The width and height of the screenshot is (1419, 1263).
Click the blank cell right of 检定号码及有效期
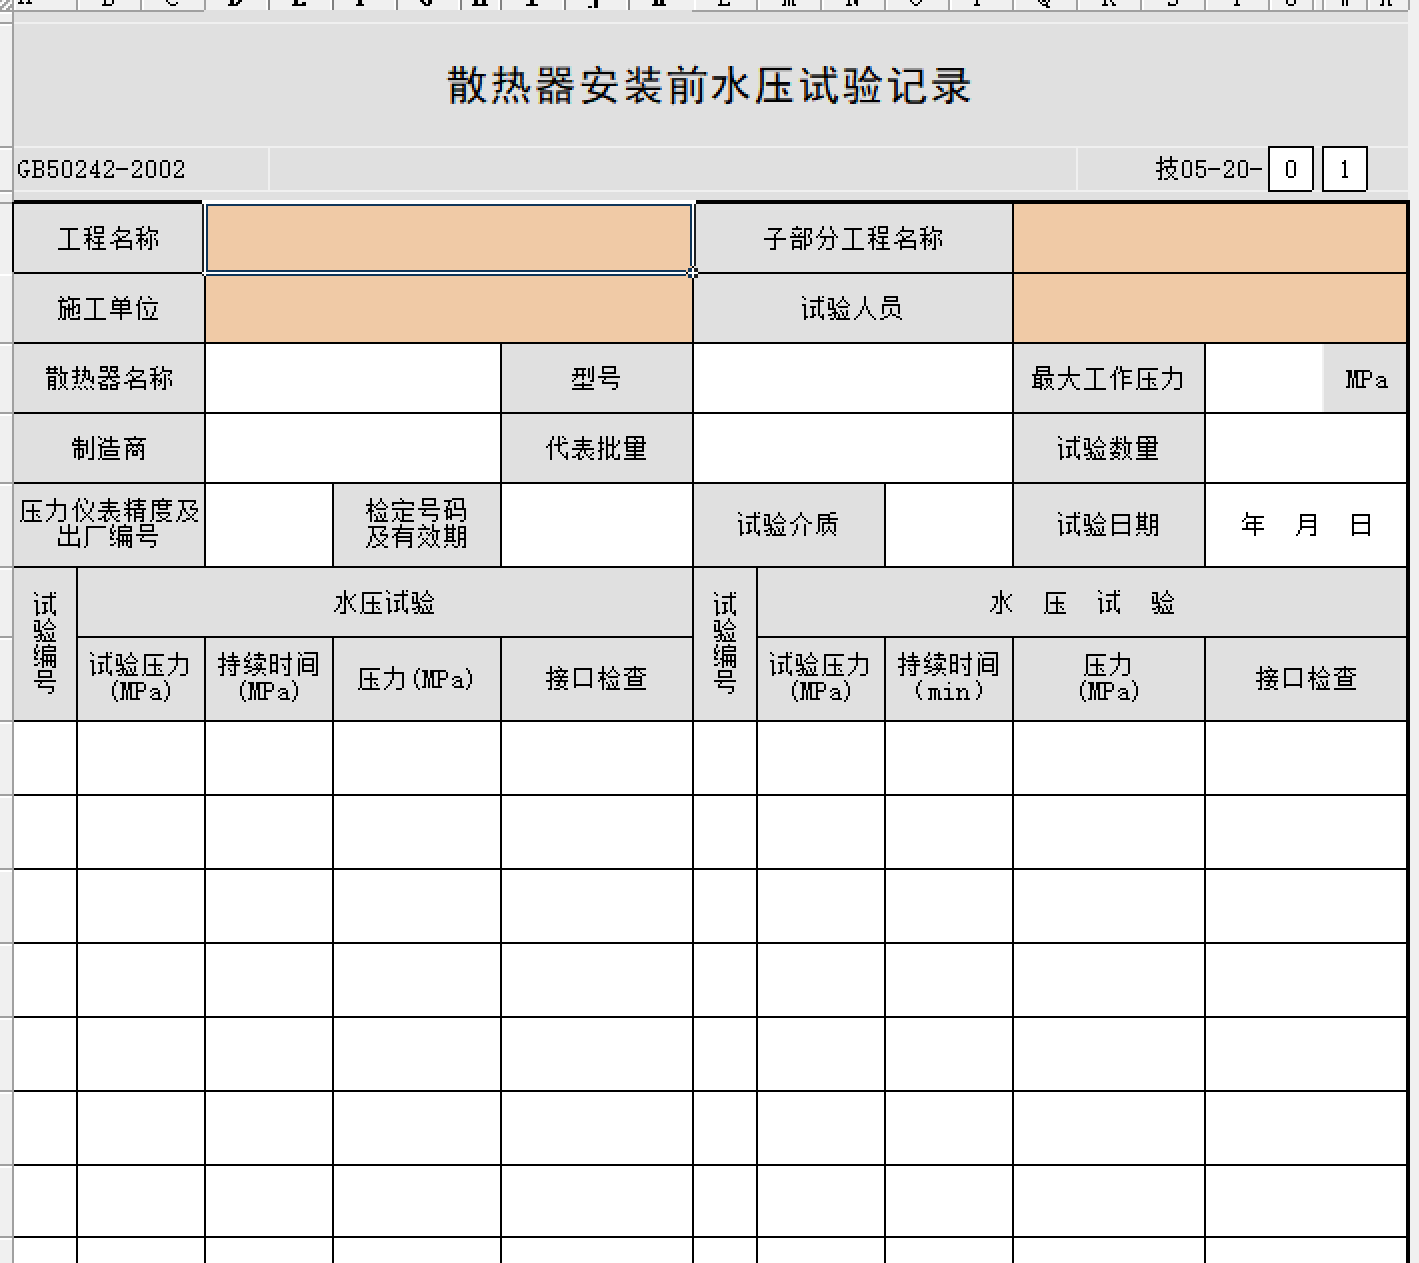pyautogui.click(x=596, y=524)
